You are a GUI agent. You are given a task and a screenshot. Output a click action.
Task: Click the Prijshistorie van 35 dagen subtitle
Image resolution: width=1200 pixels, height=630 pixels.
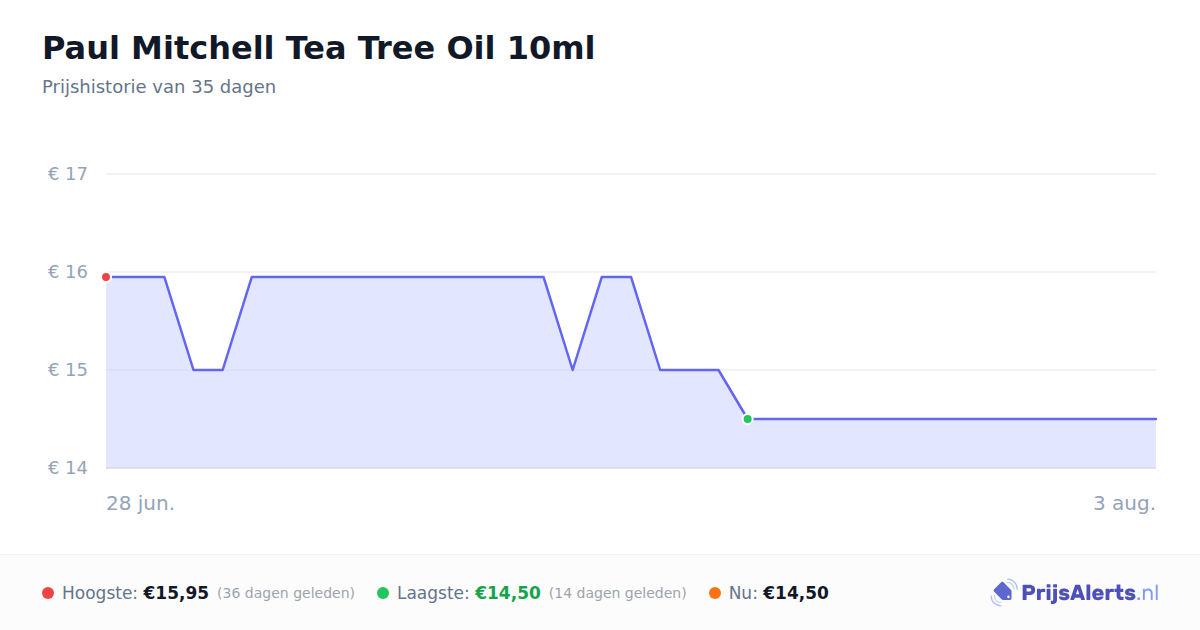pos(159,87)
